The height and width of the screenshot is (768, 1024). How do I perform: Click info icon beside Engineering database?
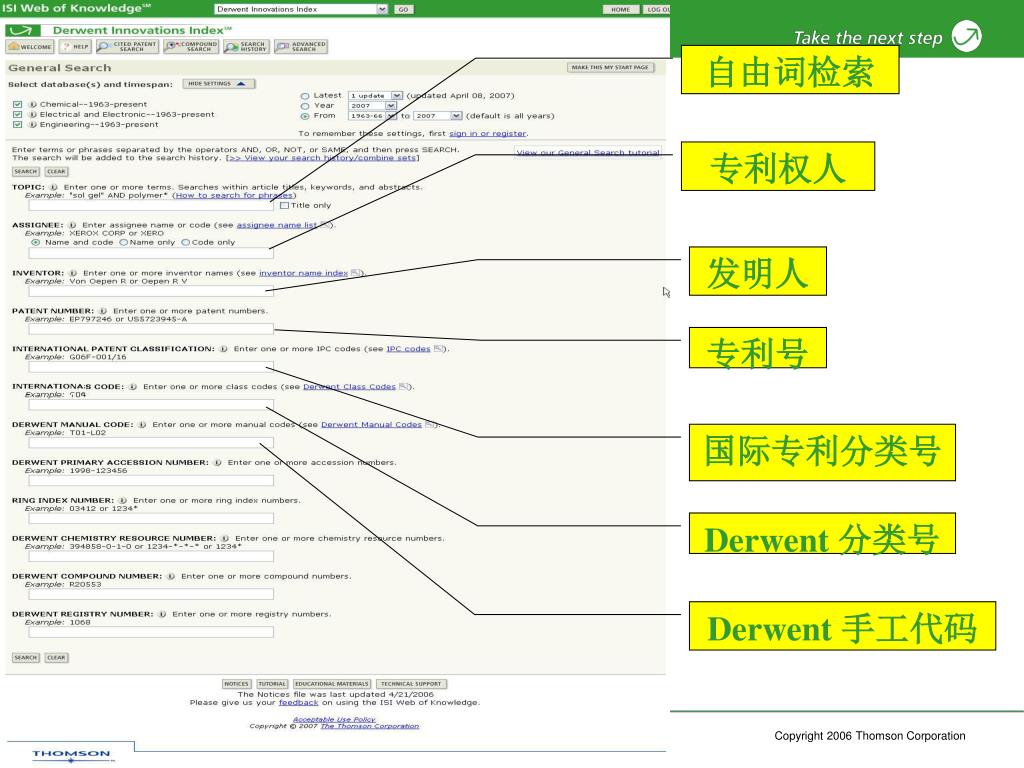pyautogui.click(x=32, y=125)
